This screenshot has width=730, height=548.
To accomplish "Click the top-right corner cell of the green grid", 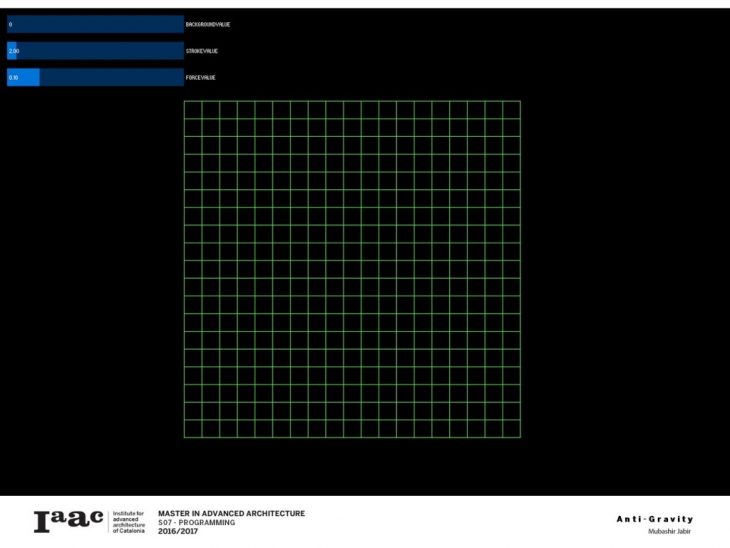I will pos(511,110).
